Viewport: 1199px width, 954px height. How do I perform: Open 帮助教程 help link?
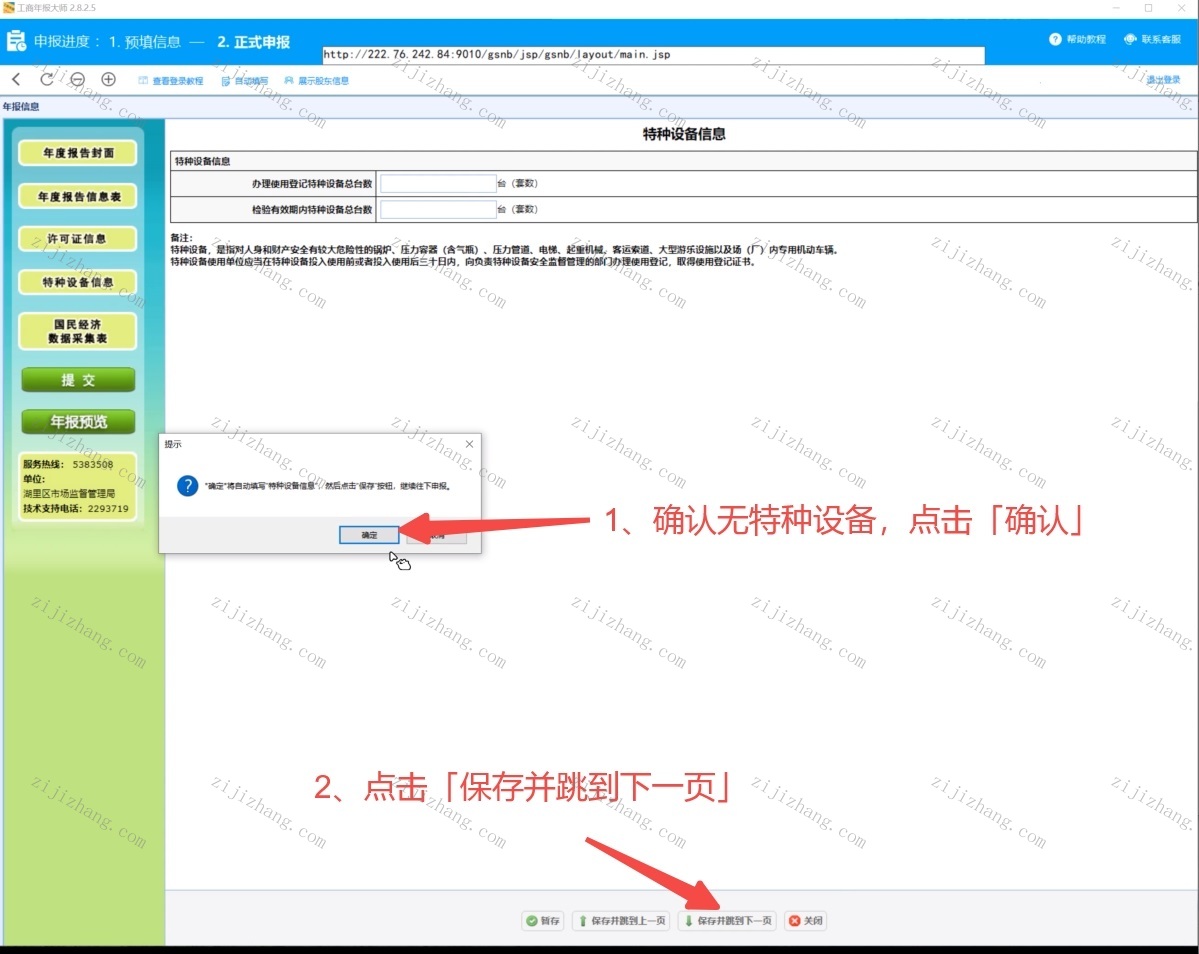[x=1077, y=39]
